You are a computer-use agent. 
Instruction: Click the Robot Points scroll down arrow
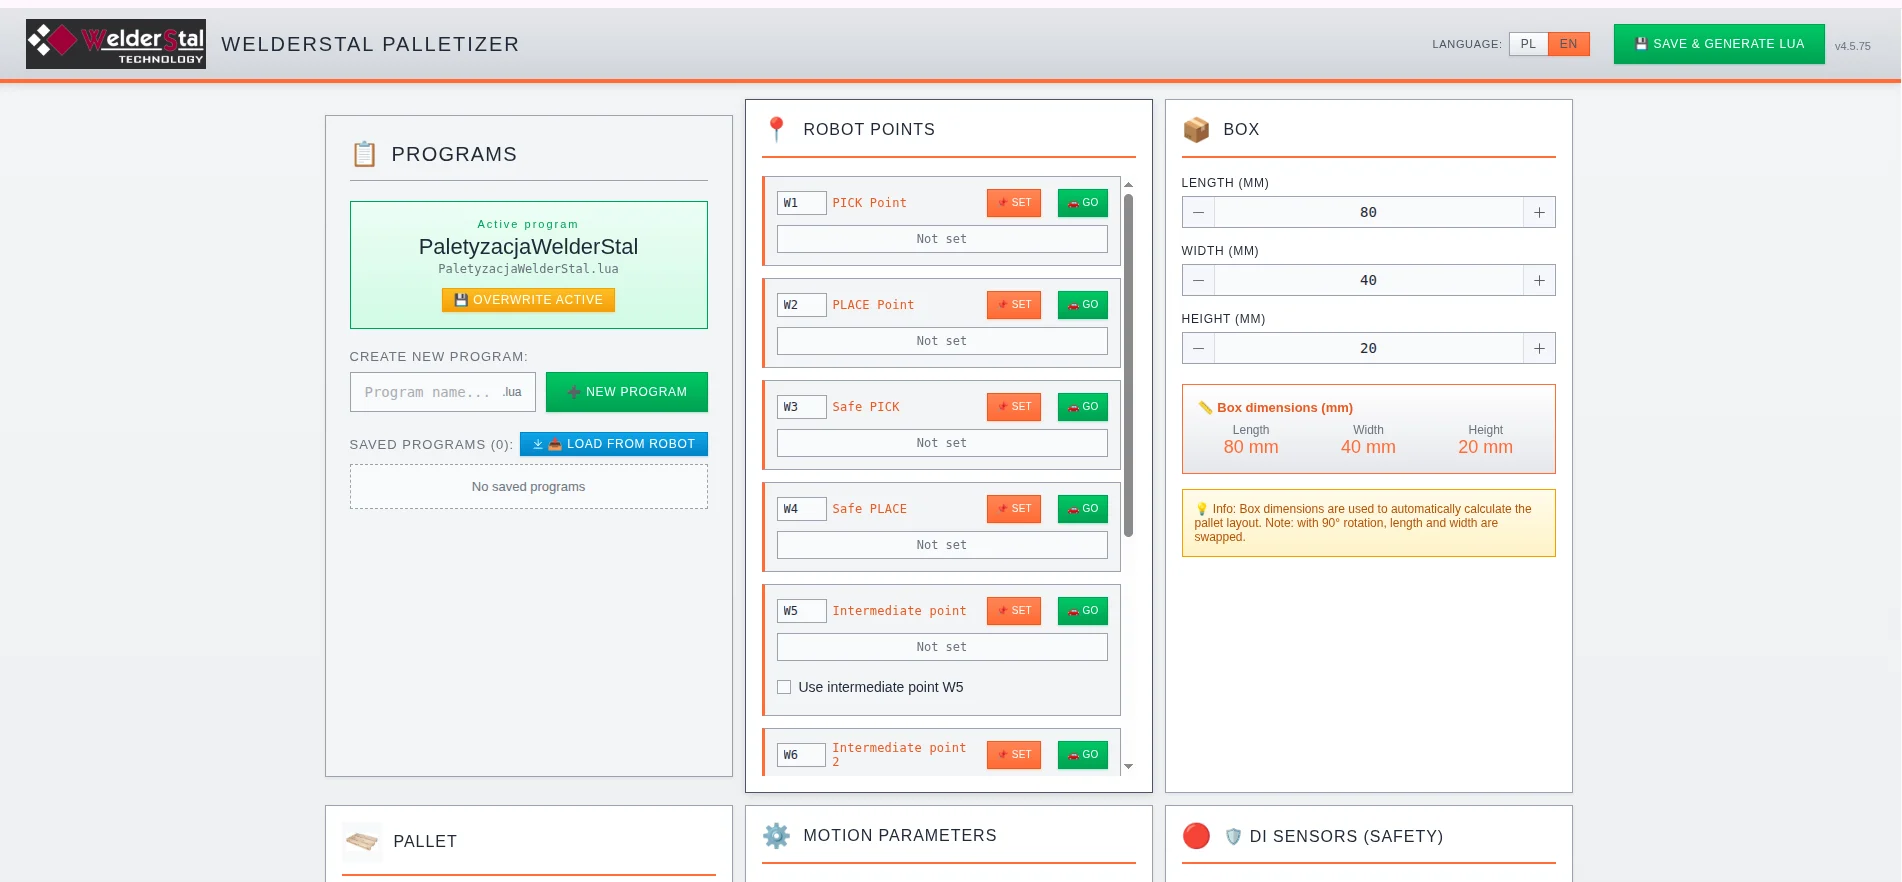1128,767
